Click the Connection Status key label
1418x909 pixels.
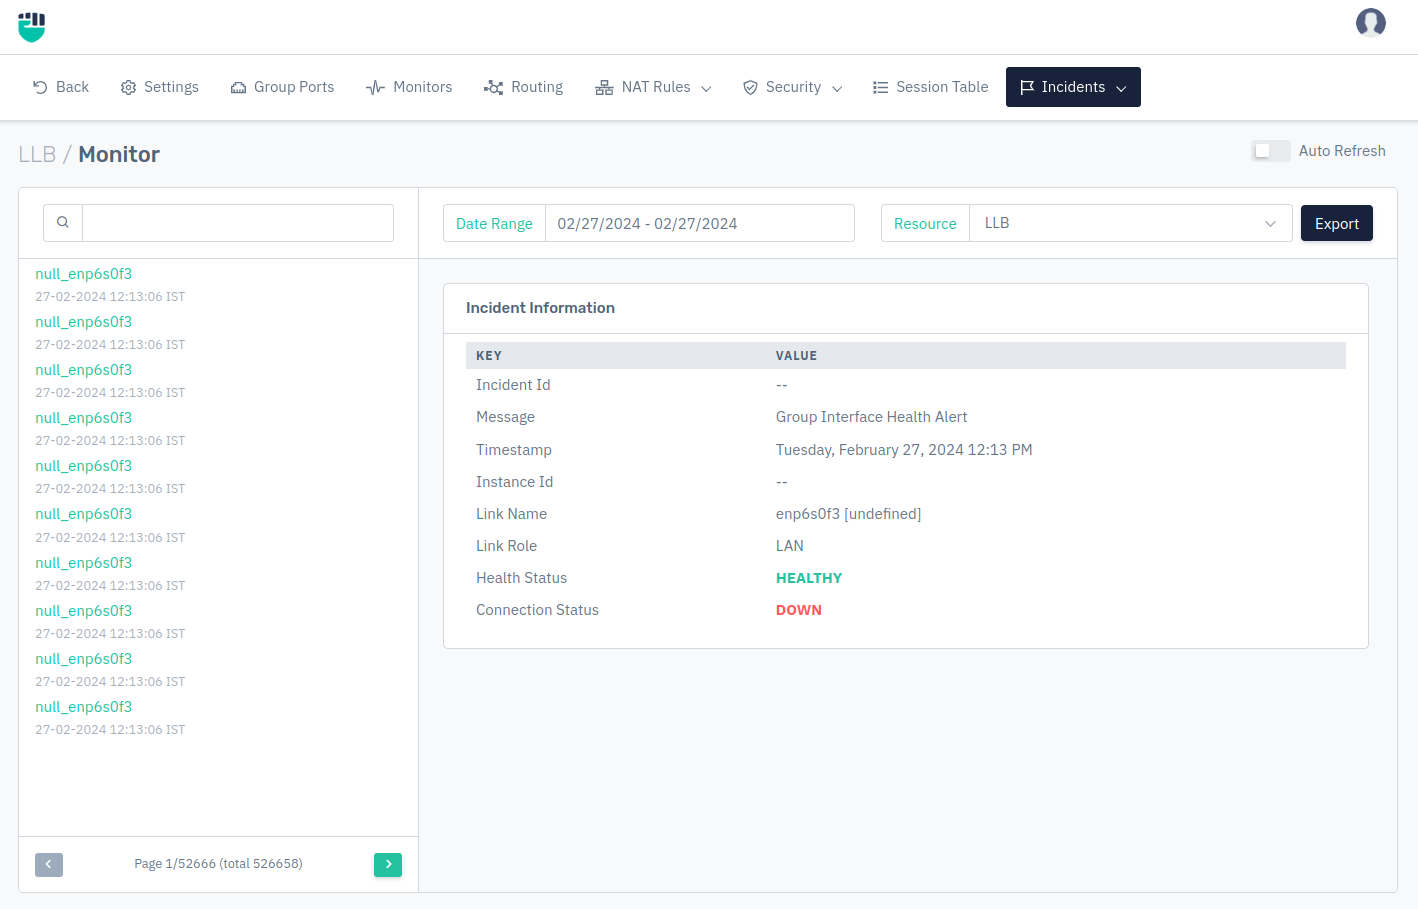pyautogui.click(x=537, y=610)
